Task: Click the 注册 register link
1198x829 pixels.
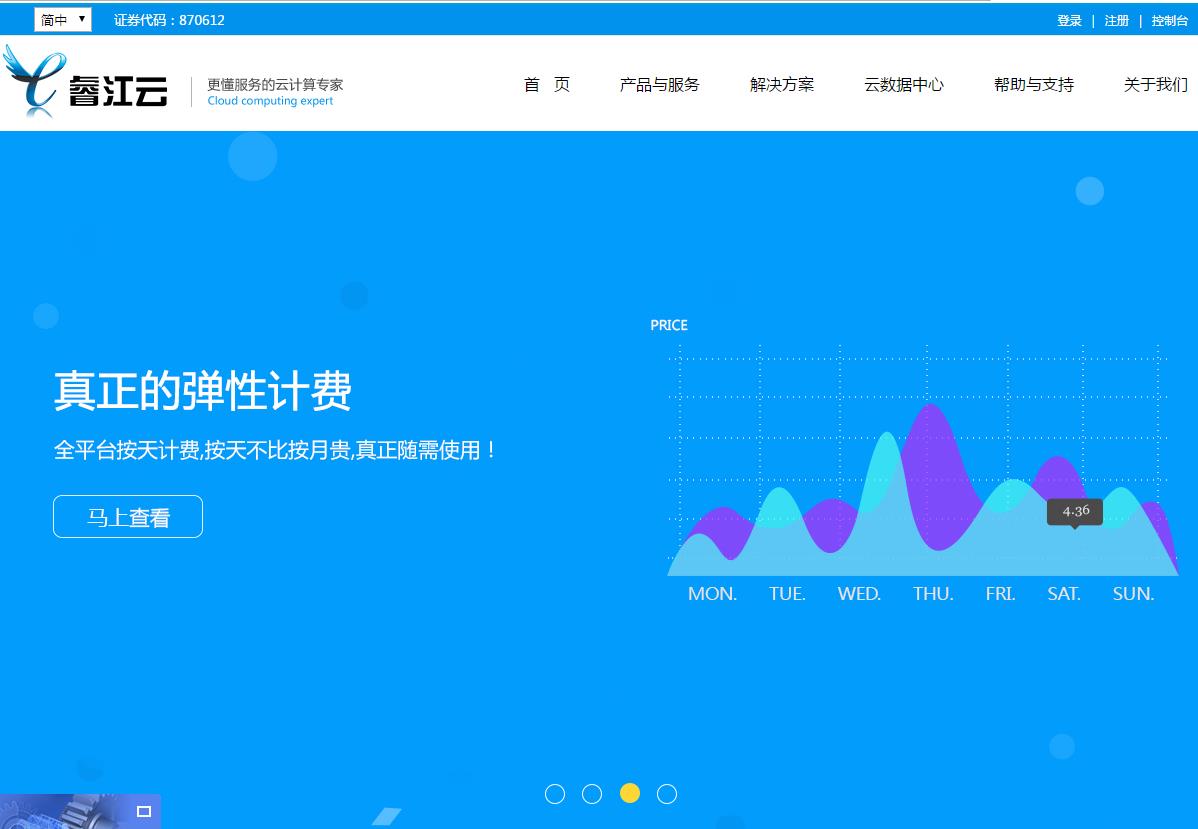Action: 1116,21
